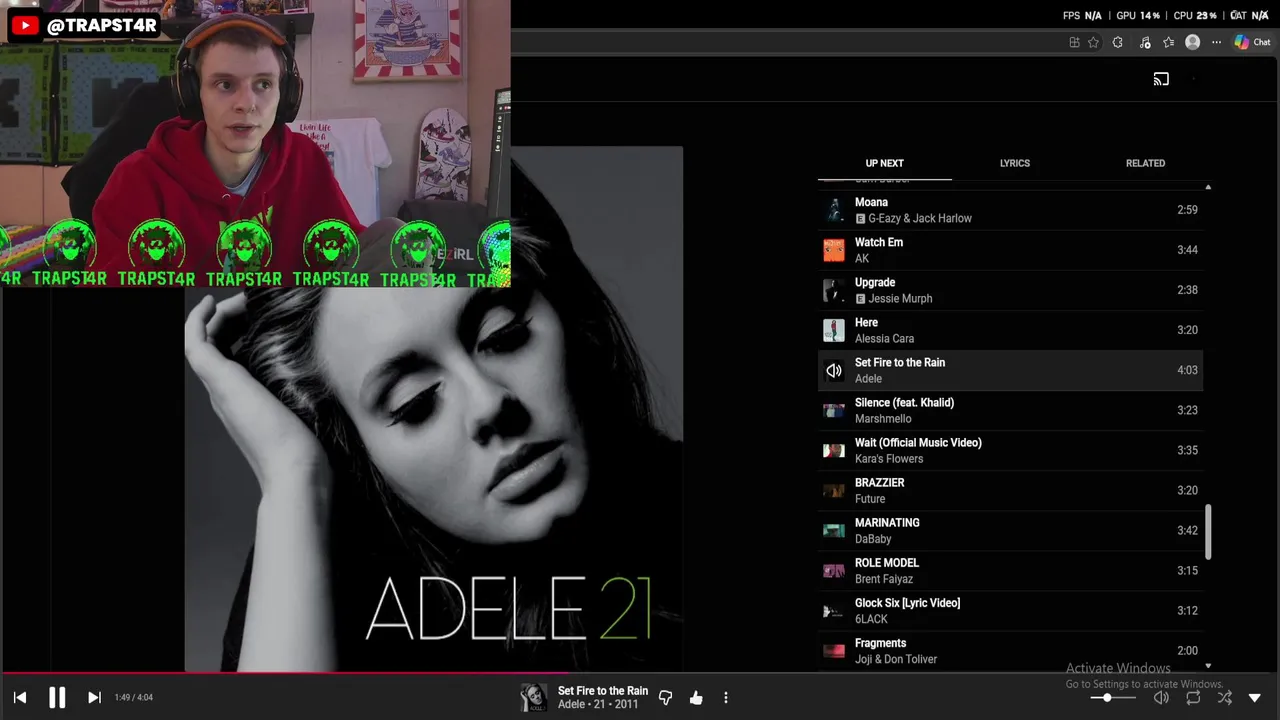This screenshot has width=1280, height=720.
Task: Play MARINATING by DaBaby
Action: coord(1010,530)
